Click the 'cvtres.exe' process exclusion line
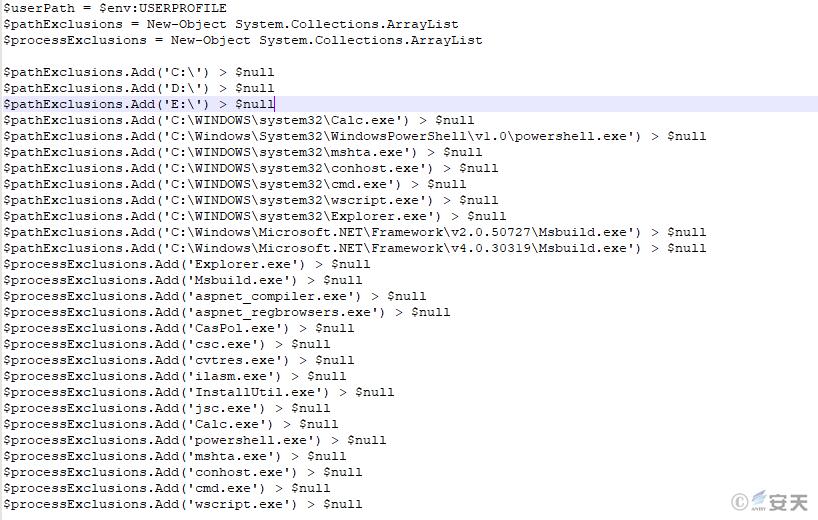818x520 pixels. point(178,360)
